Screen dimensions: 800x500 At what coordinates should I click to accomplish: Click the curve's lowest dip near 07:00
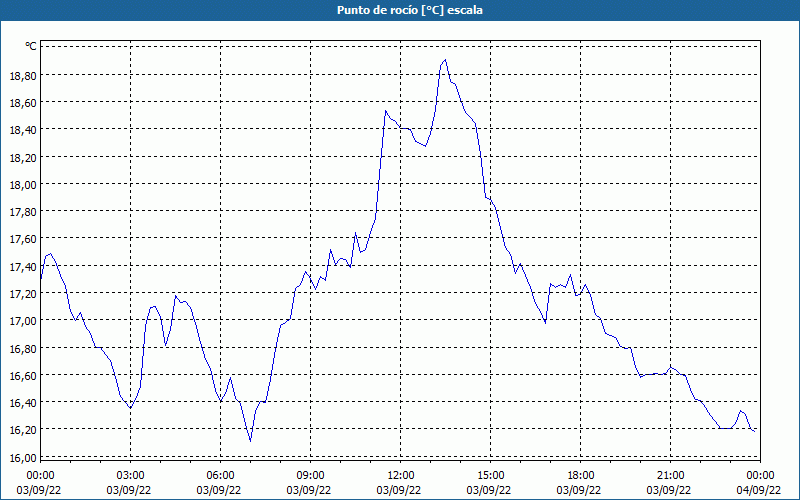tap(251, 441)
